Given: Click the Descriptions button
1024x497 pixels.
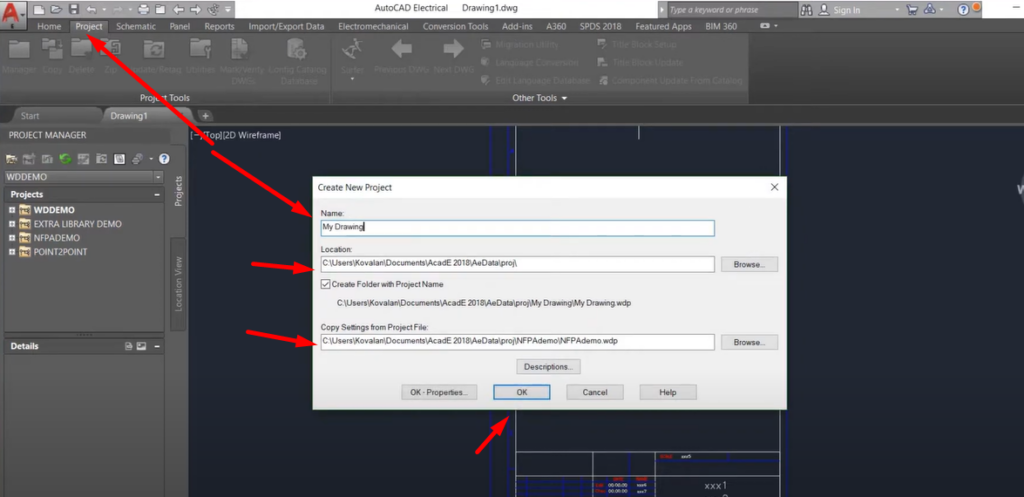Looking at the screenshot, I should click(549, 366).
